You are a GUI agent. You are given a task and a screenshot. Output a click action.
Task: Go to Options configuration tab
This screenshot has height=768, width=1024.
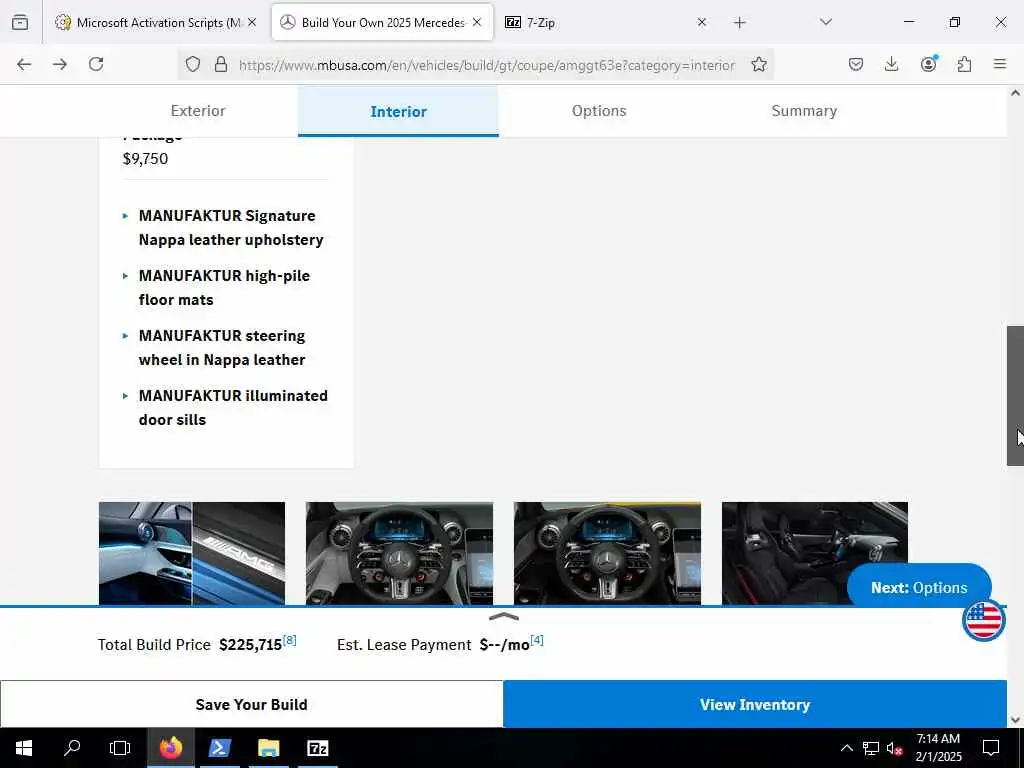tap(599, 111)
